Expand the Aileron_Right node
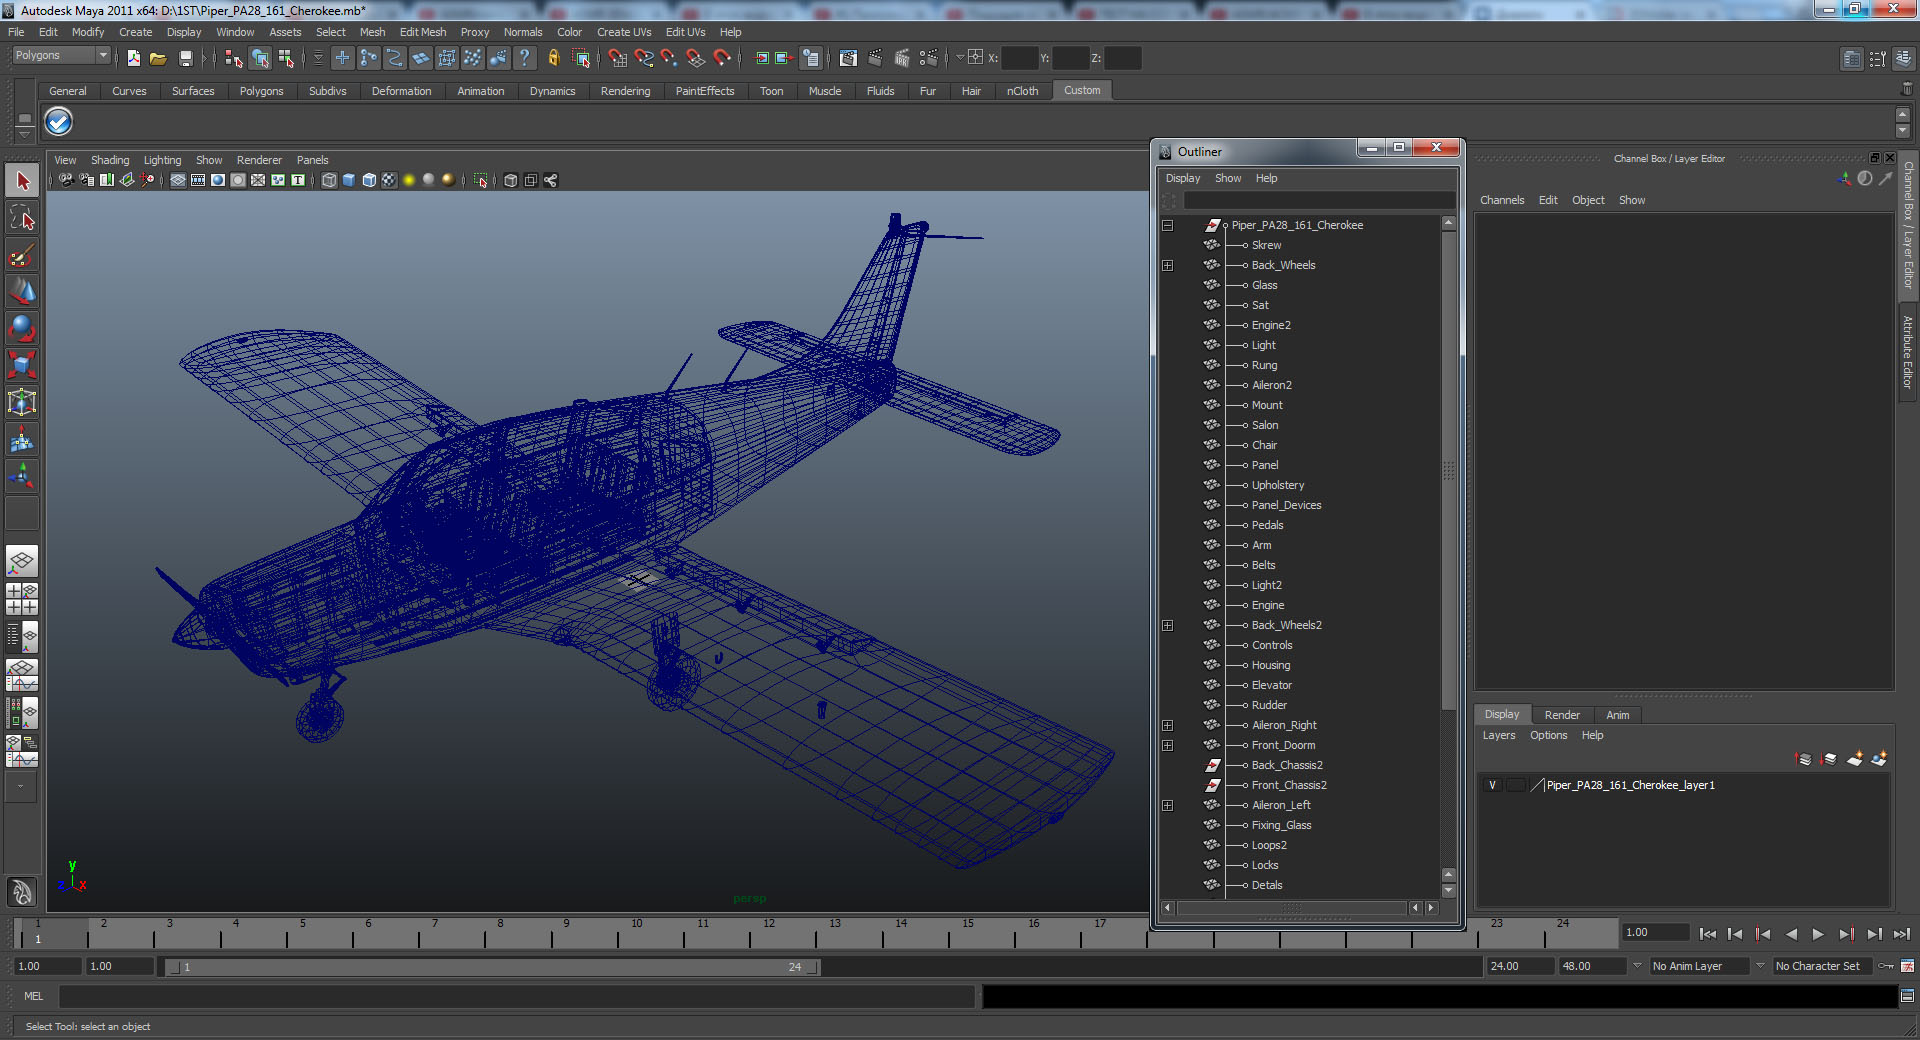 click(x=1167, y=725)
